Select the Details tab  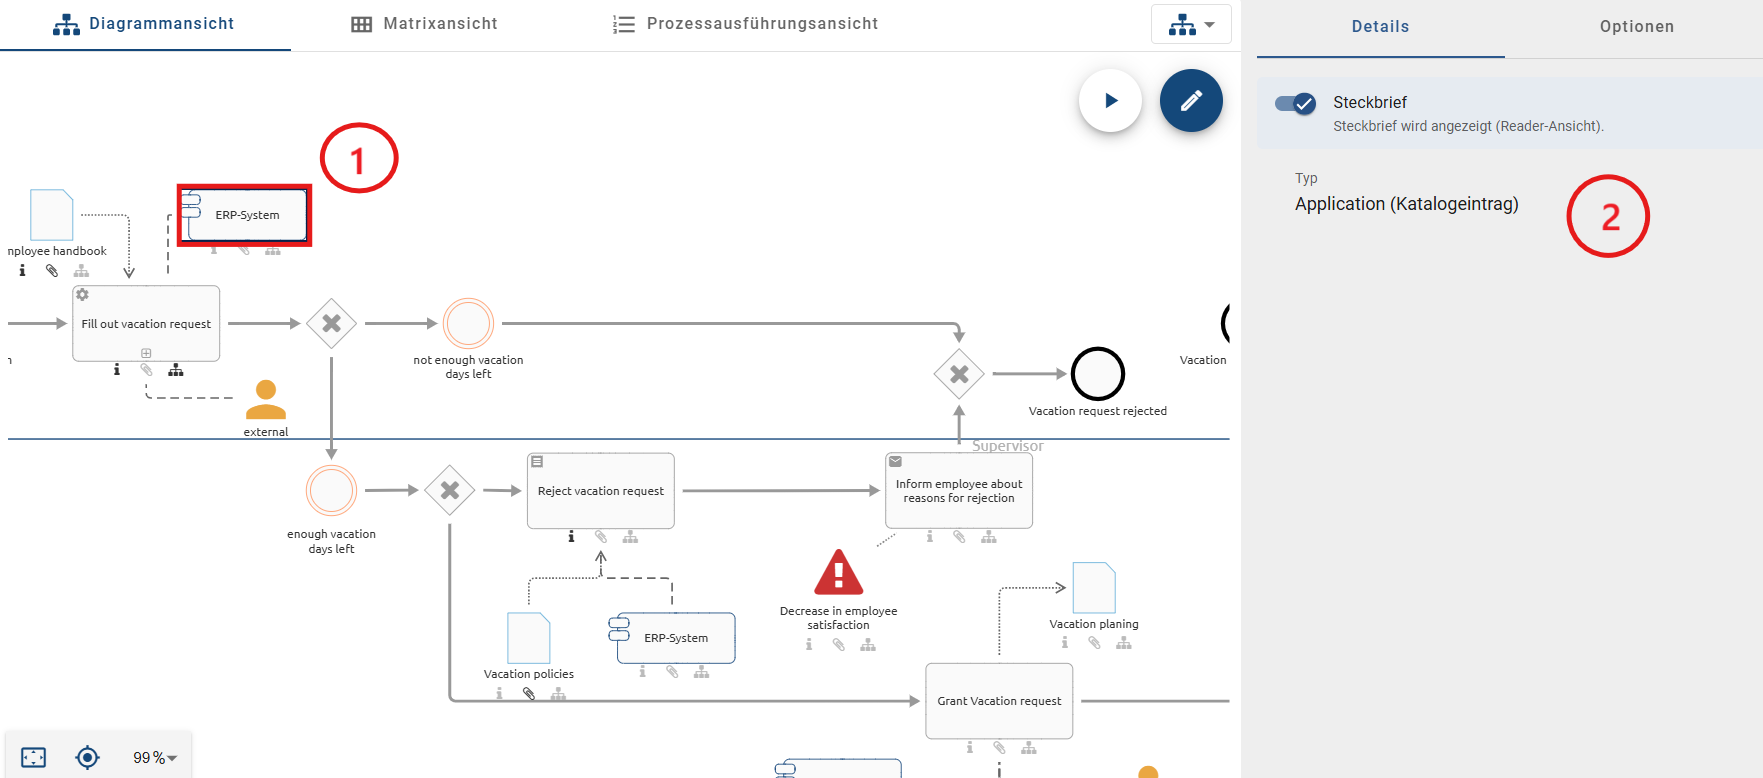pos(1380,27)
